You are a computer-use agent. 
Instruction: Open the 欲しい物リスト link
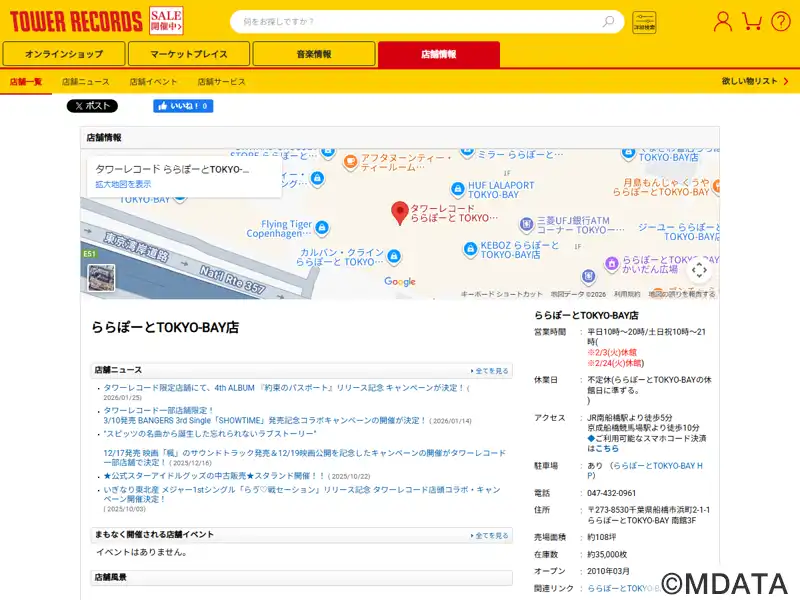pyautogui.click(x=750, y=81)
